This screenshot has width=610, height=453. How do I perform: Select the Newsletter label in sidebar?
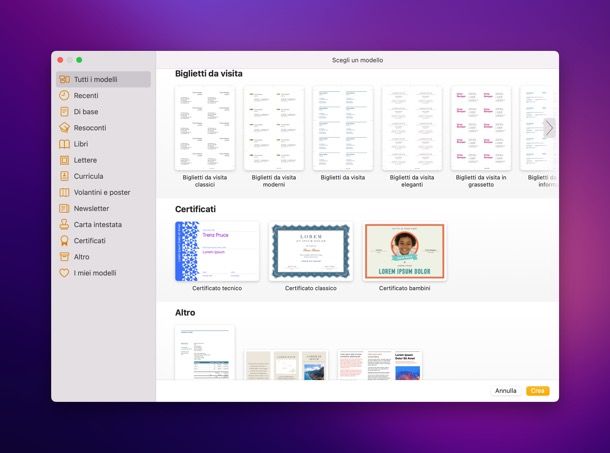[91, 209]
